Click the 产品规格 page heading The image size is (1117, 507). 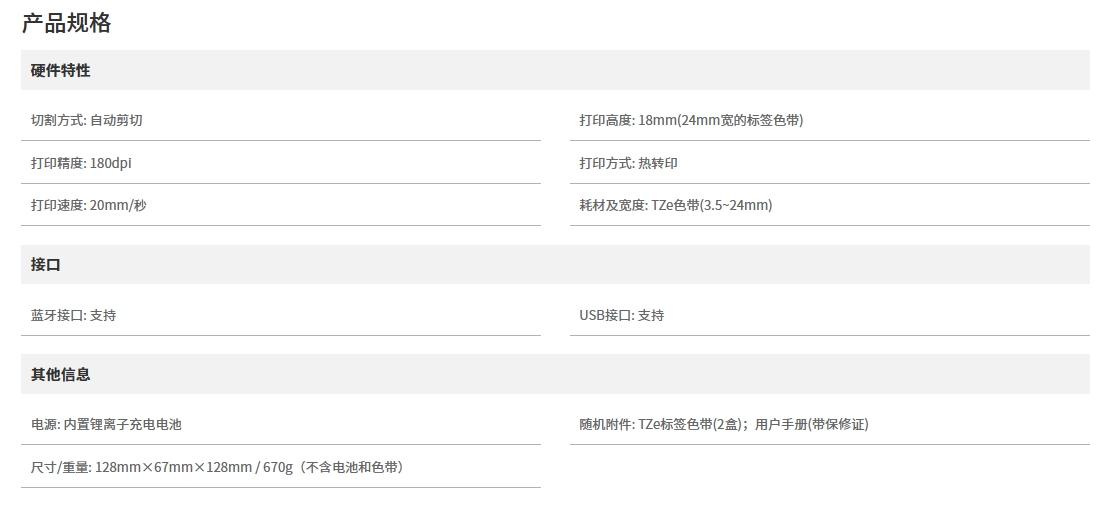point(66,24)
